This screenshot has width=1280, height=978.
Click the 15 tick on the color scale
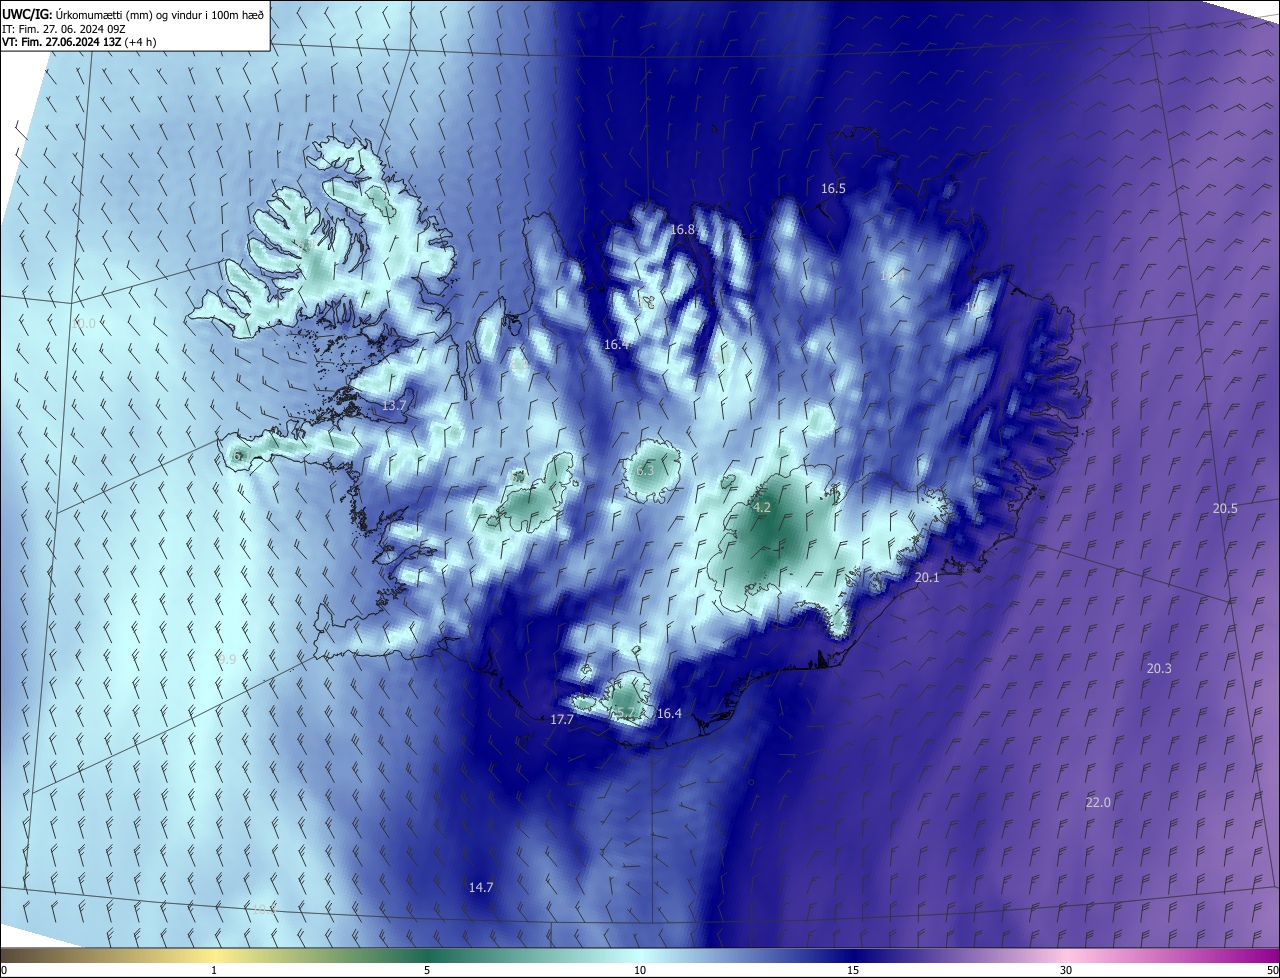coord(853,970)
